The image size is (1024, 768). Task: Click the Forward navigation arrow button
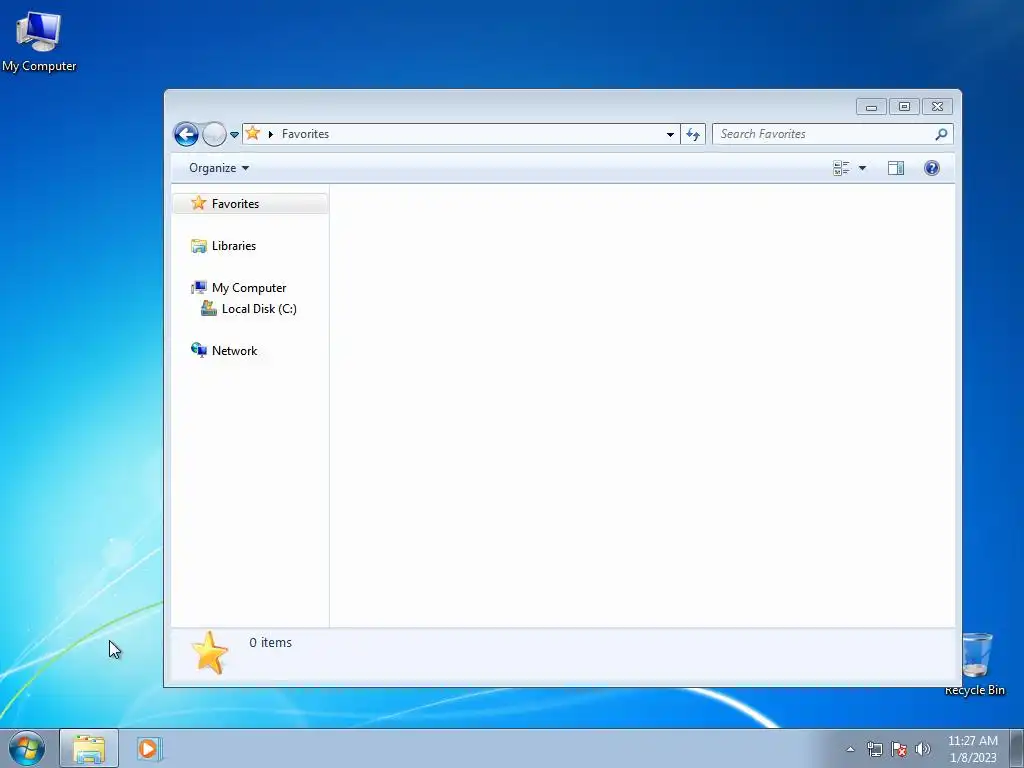point(214,135)
